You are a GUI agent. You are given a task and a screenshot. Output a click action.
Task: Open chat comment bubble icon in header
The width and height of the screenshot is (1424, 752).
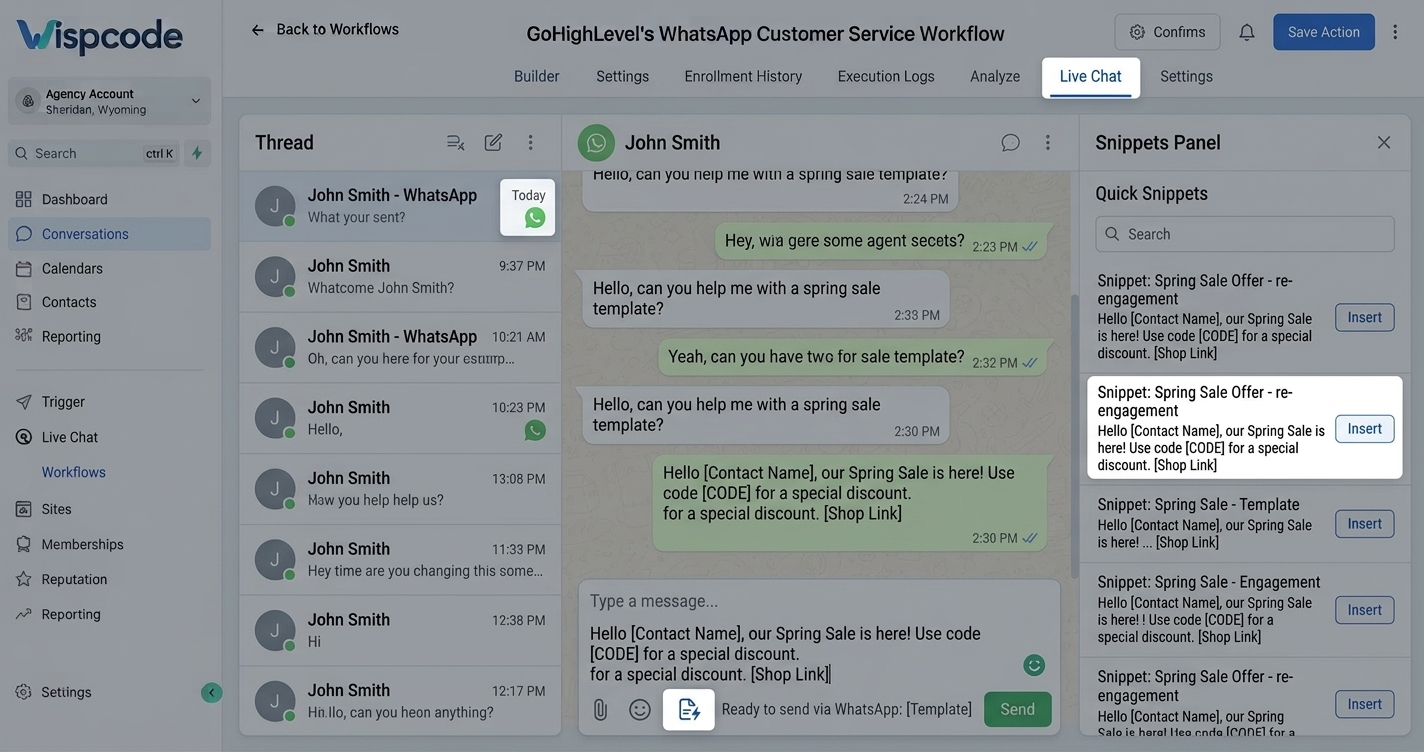point(1011,143)
